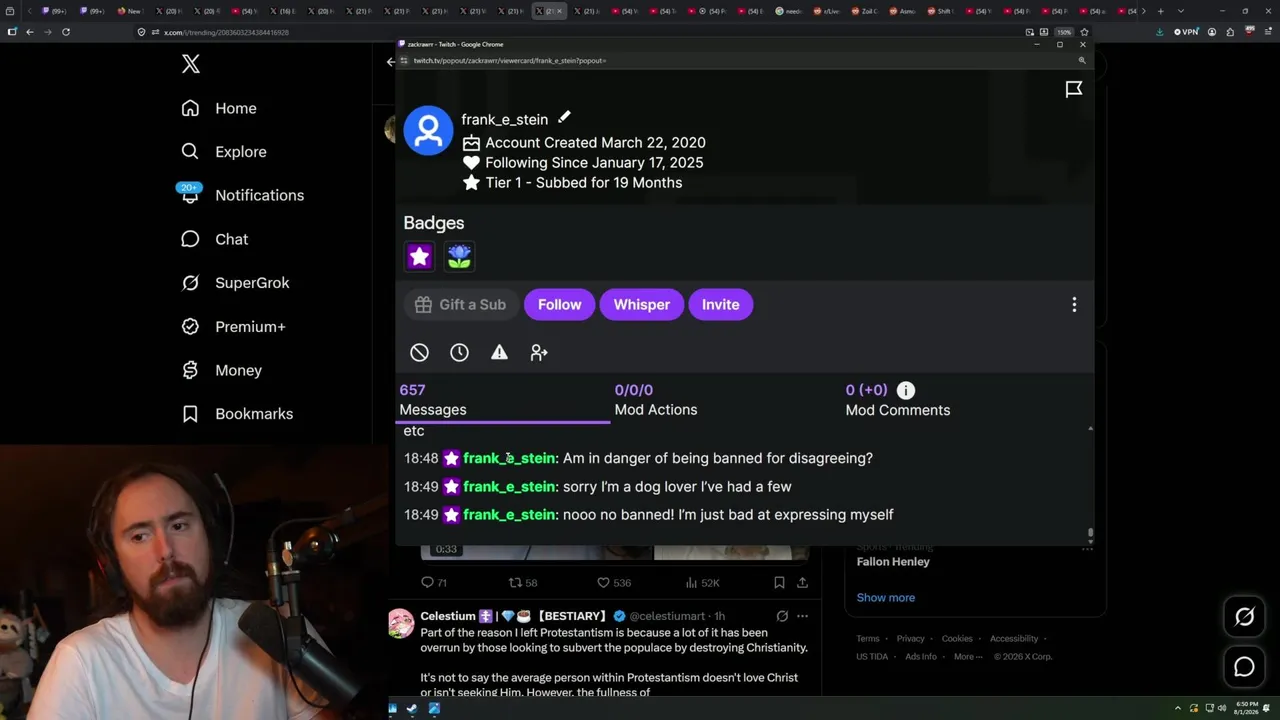Screen dimensions: 1280x720
Task: Click frank_e_stein name on 18:48 message
Action: click(x=509, y=458)
